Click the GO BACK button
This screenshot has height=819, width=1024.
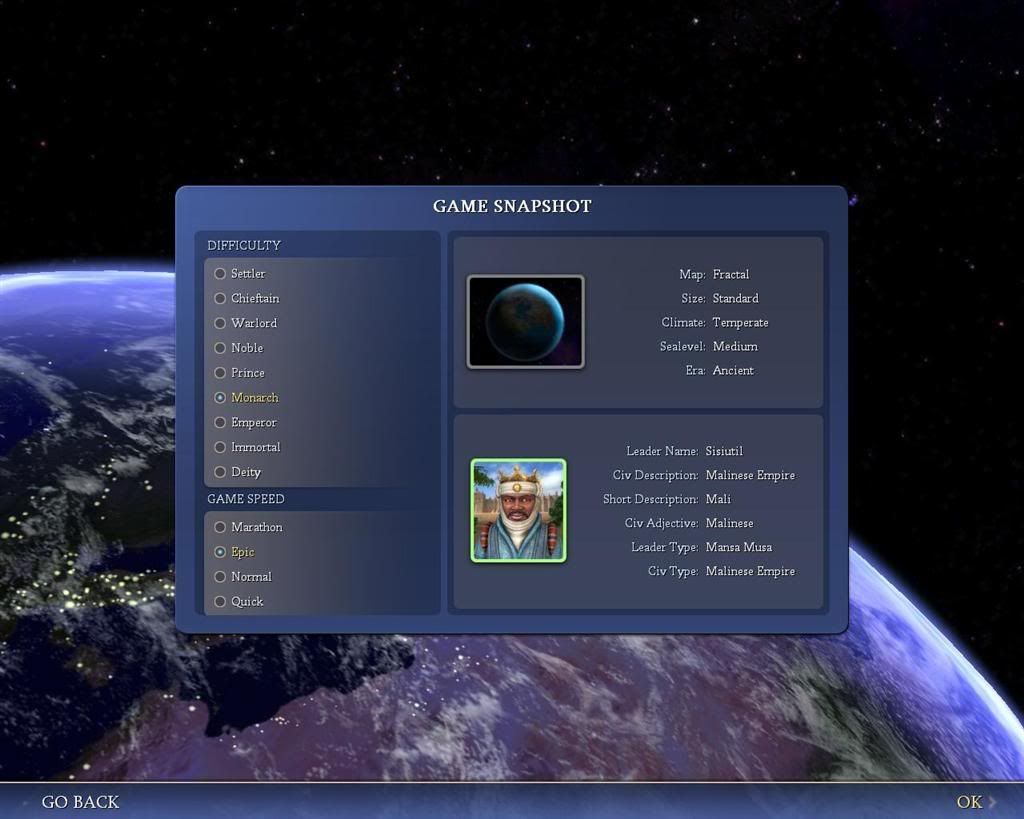(x=80, y=802)
